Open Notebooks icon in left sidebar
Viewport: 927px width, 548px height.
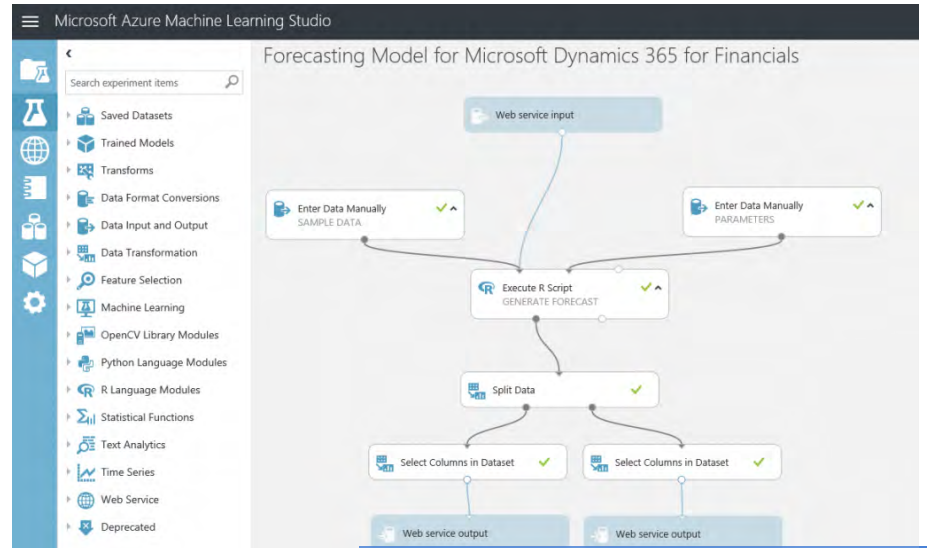(34, 188)
